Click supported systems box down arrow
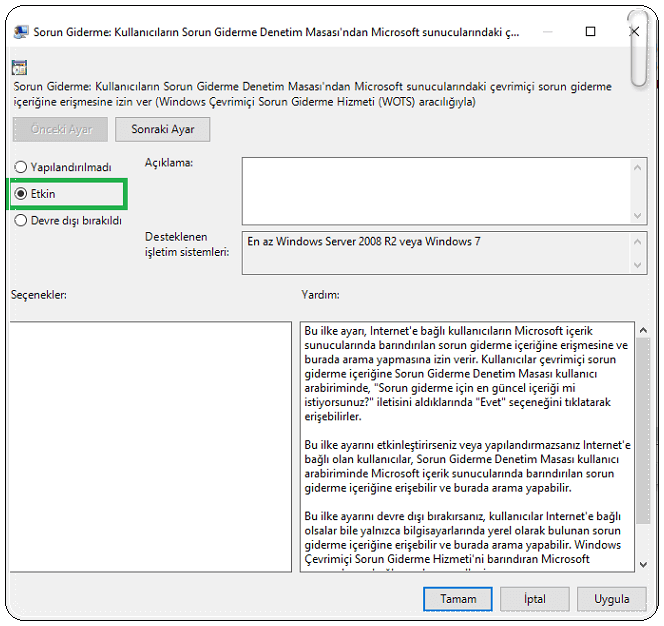This screenshot has width=664, height=626. coord(637,265)
